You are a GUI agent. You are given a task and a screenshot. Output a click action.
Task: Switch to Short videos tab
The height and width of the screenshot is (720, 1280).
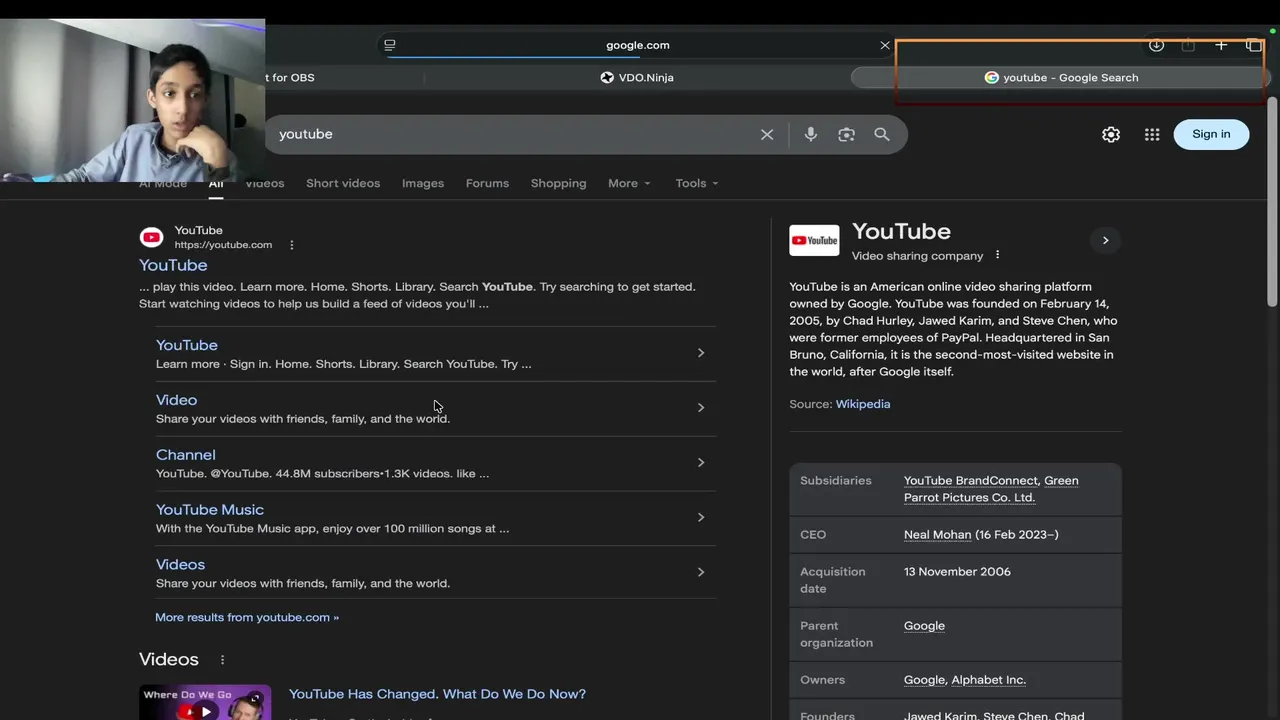pyautogui.click(x=343, y=183)
